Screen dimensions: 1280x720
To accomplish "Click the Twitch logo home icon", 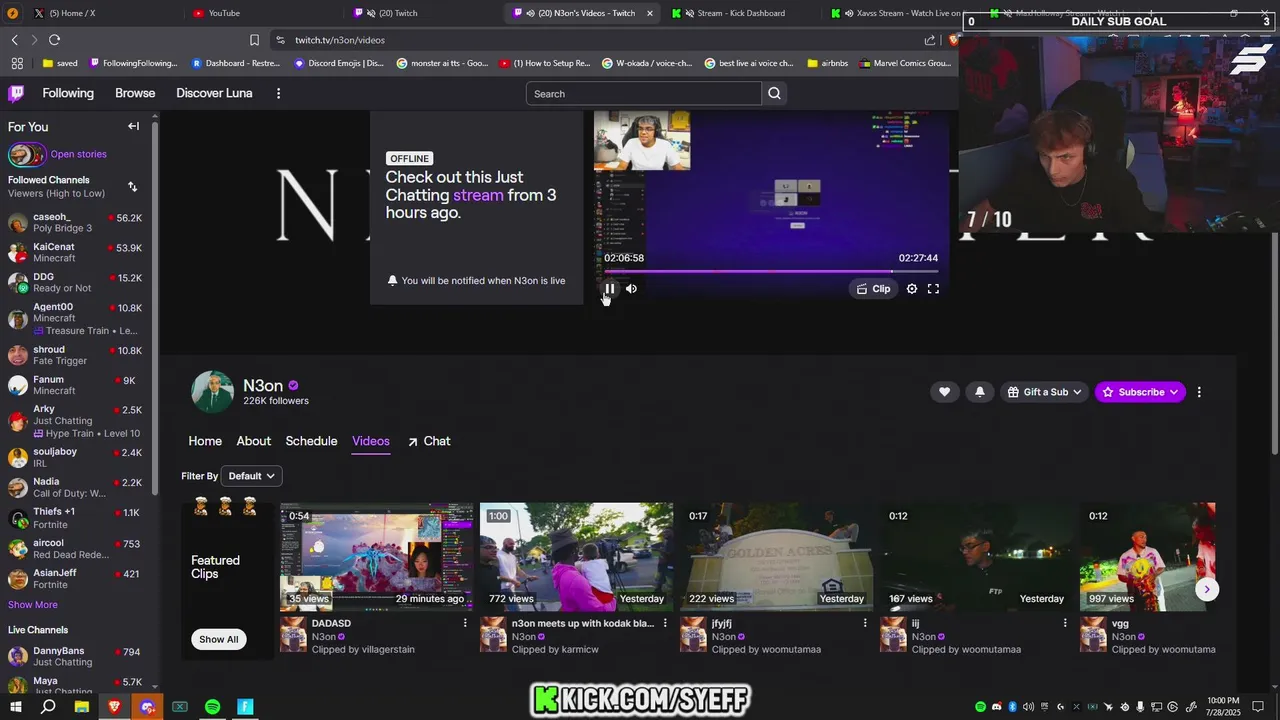I will [16, 93].
